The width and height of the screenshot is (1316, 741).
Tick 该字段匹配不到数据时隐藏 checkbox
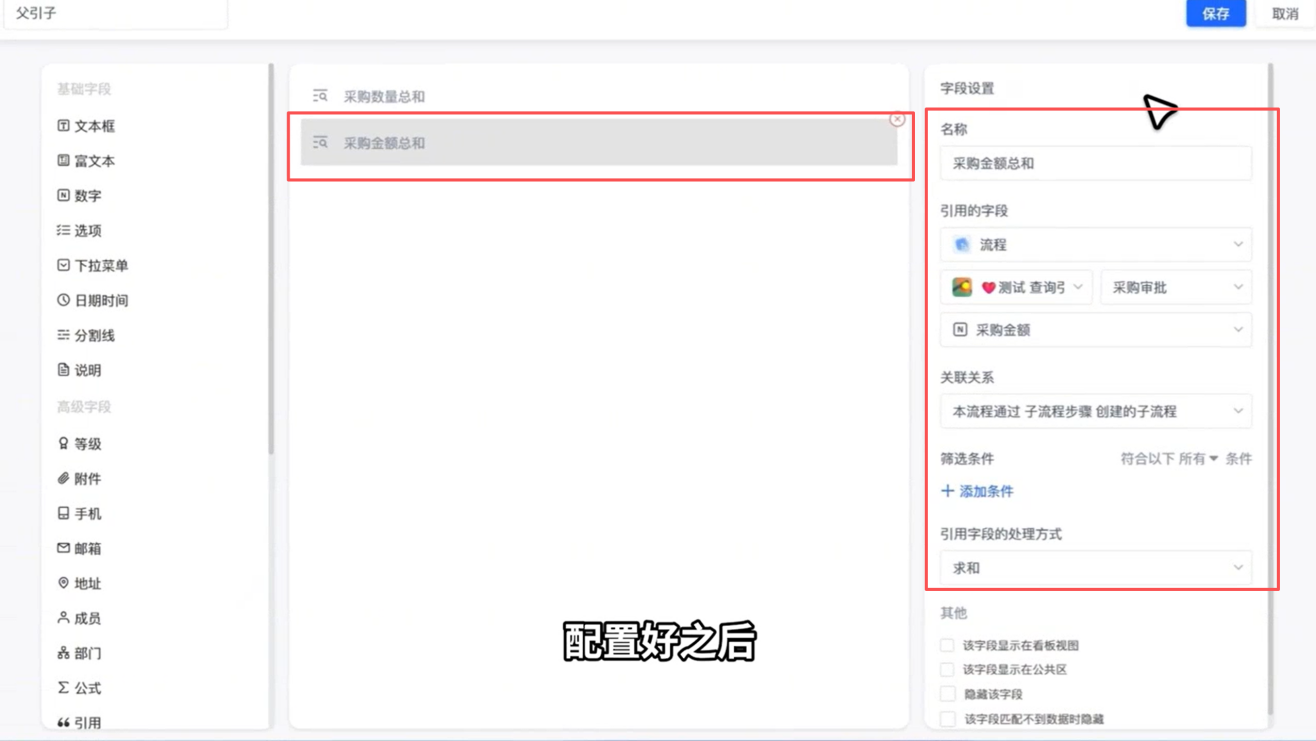coord(947,719)
